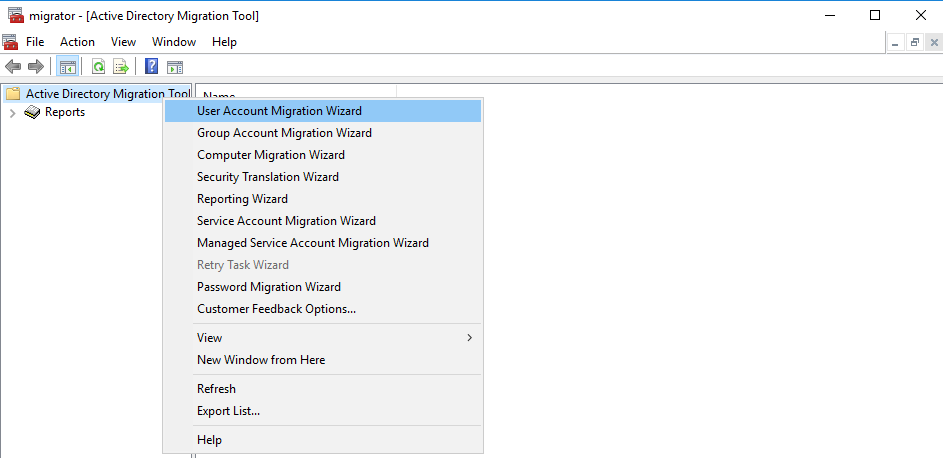This screenshot has height=458, width=943.
Task: Click the MMC document icon beside File menu
Action: tap(10, 42)
